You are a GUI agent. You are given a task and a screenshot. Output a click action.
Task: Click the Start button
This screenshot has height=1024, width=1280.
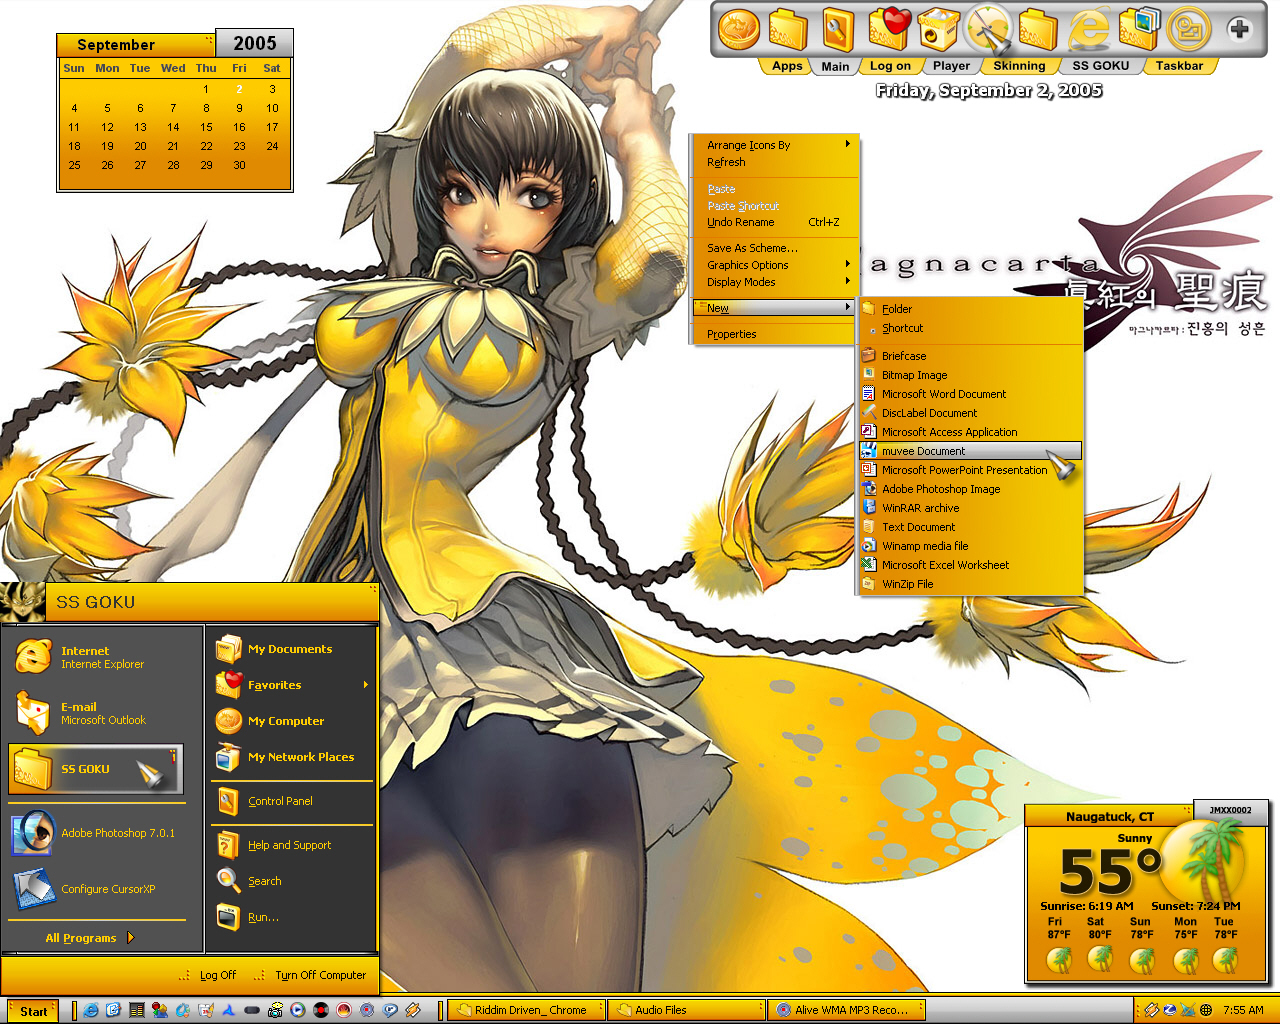33,1011
